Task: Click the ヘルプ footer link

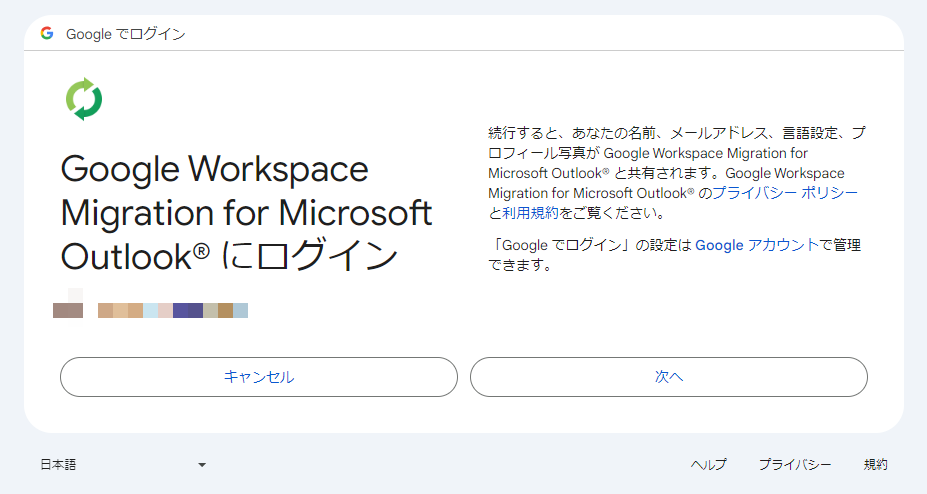Action: coord(708,465)
